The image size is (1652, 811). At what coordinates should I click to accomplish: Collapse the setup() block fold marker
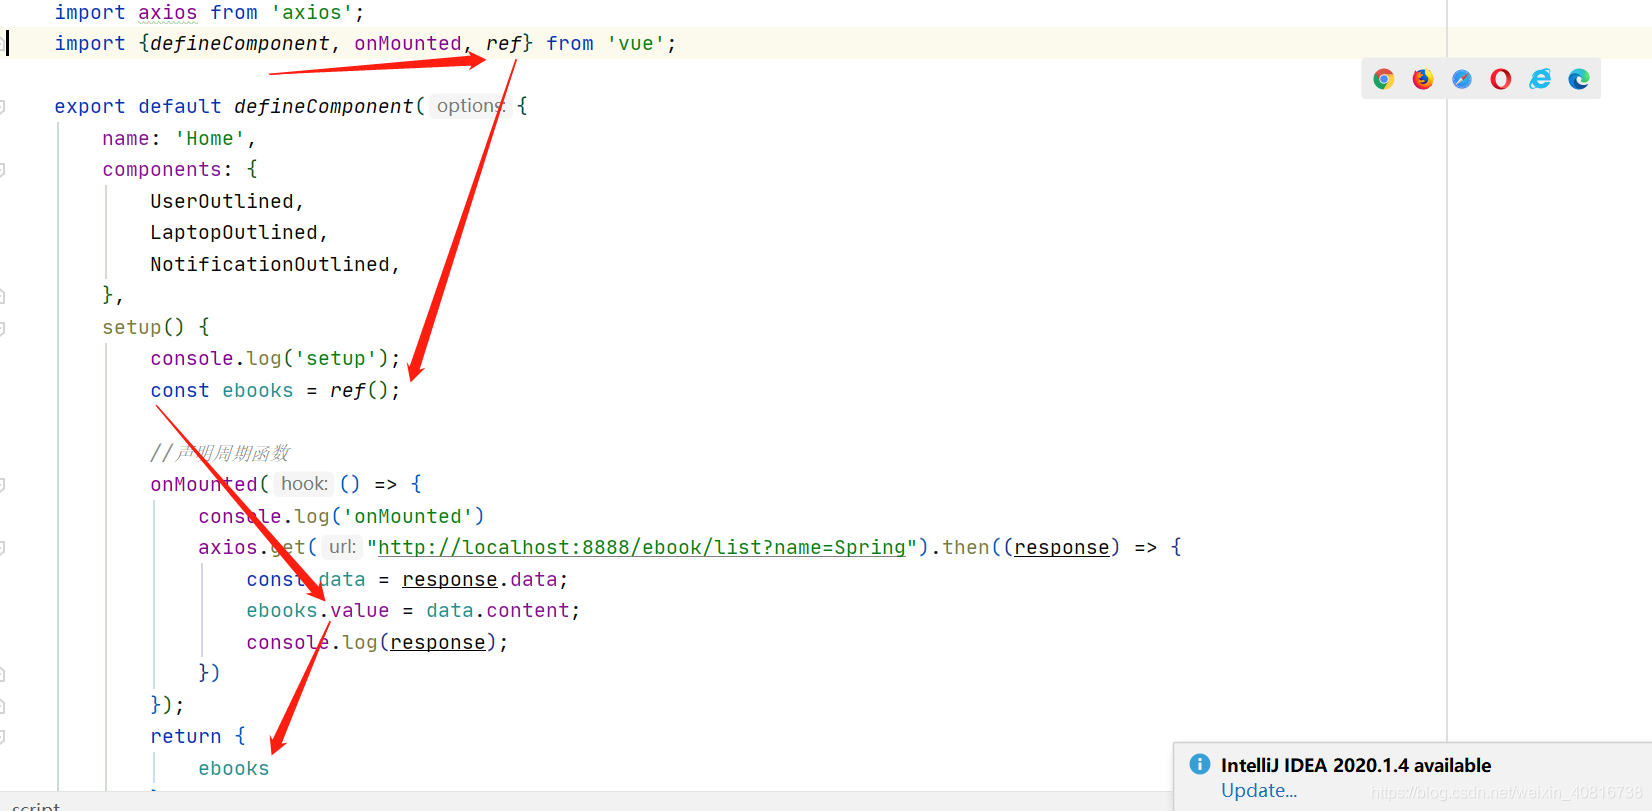pyautogui.click(x=3, y=327)
